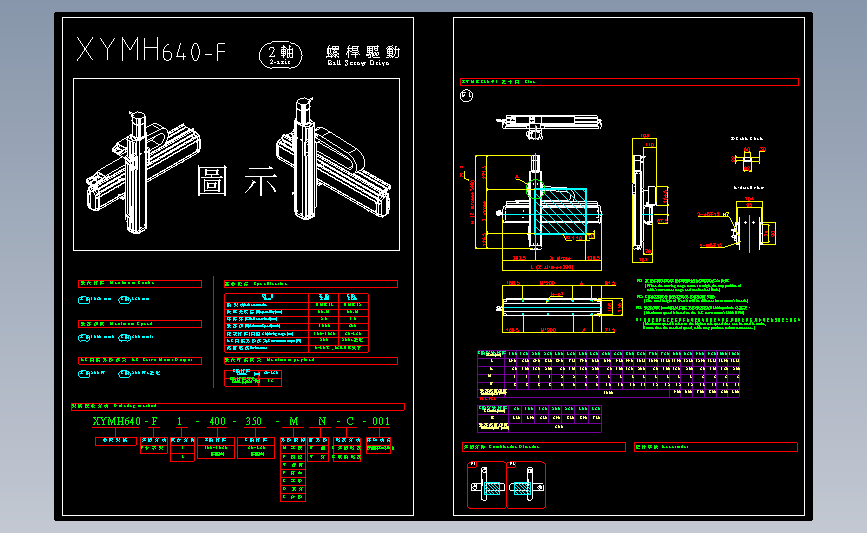Click the 1 digit in ordering code
This screenshot has height=533, width=867.
pyautogui.click(x=179, y=421)
